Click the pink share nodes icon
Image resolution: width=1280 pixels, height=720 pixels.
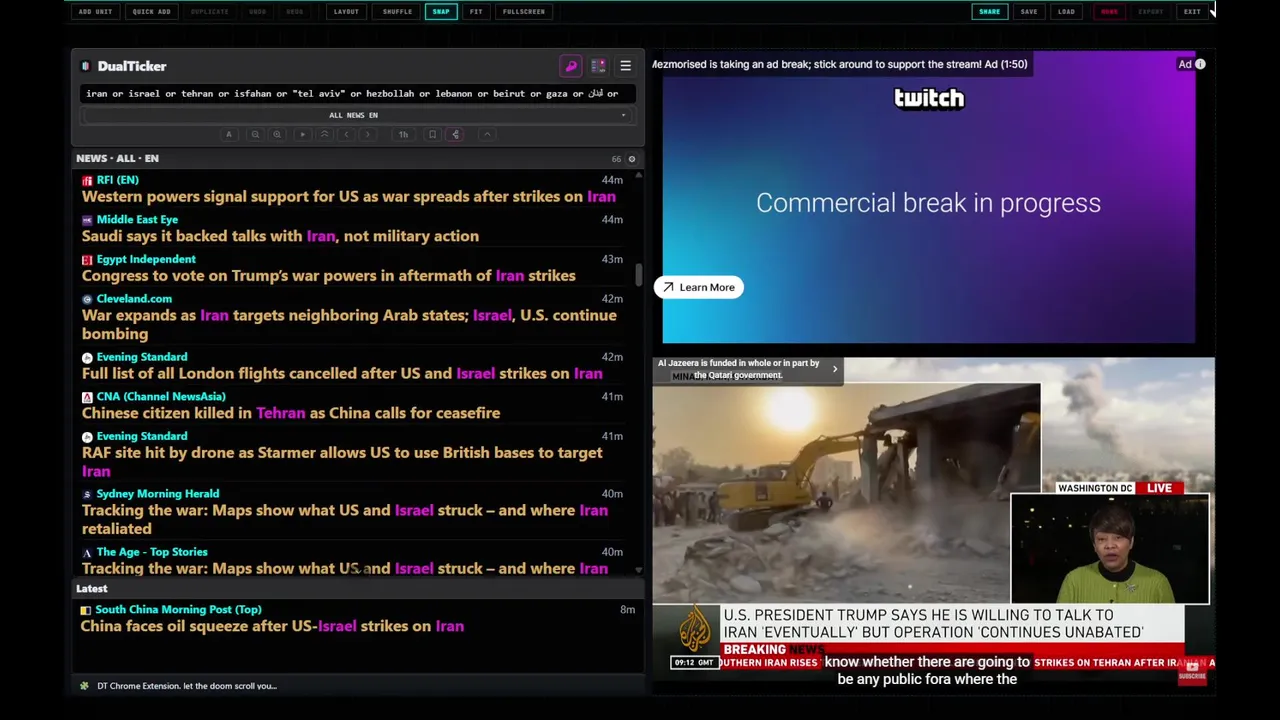click(455, 134)
